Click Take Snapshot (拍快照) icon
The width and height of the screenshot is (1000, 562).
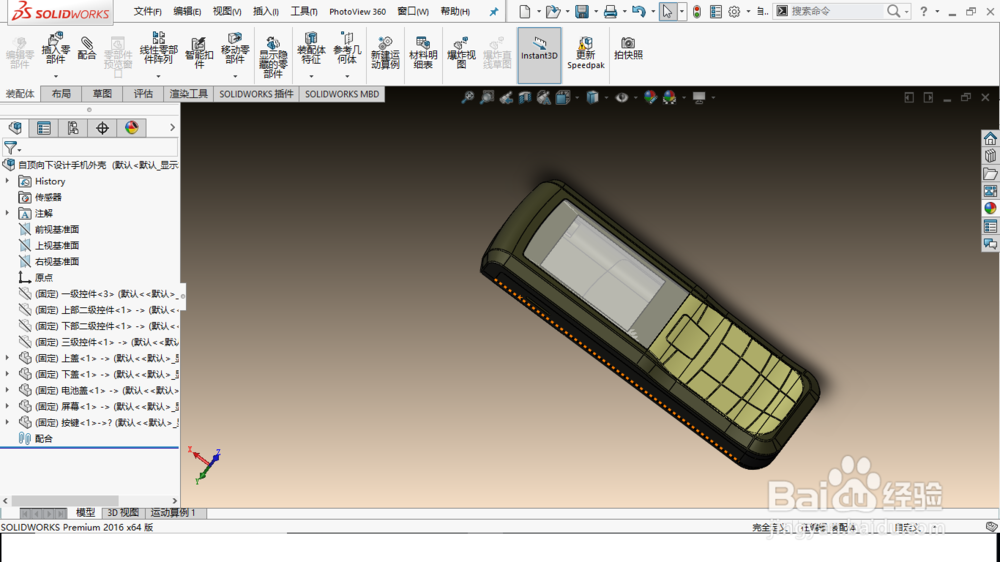coord(628,48)
